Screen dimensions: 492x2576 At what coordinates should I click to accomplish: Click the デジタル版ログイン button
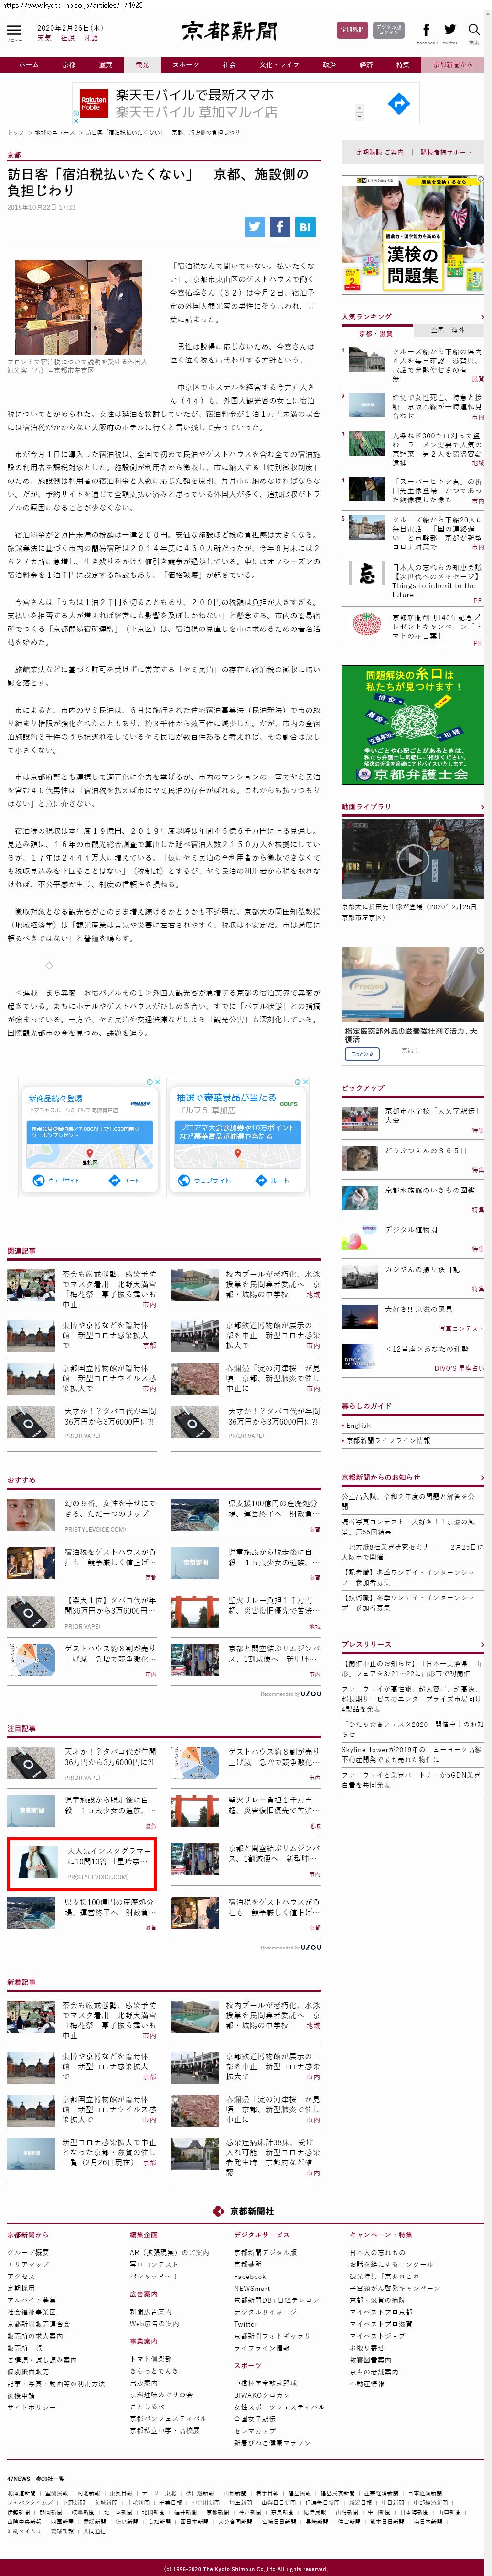point(389,31)
